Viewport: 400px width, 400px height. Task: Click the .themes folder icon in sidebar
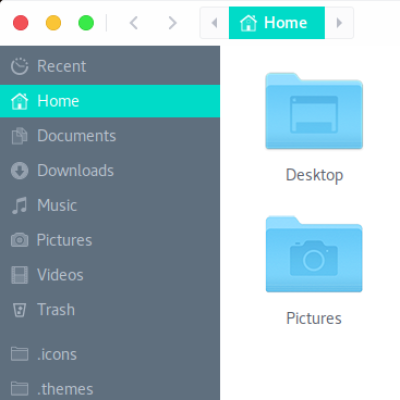(x=19, y=389)
